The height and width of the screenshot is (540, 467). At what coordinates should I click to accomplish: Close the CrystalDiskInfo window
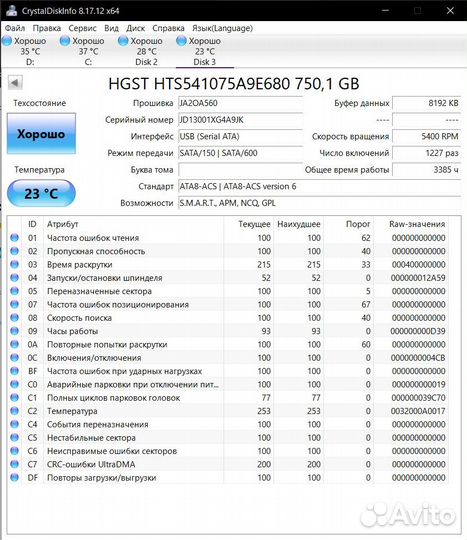(x=450, y=11)
